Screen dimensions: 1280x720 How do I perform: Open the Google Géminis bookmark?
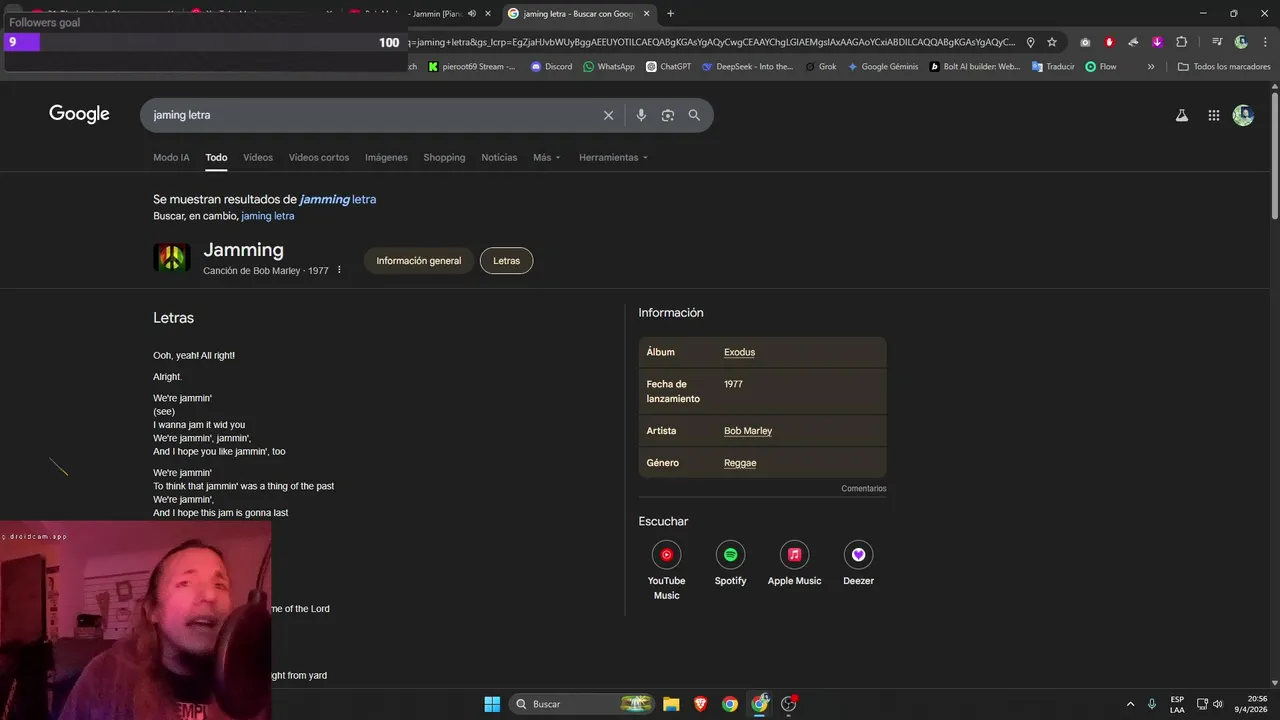coord(883,67)
